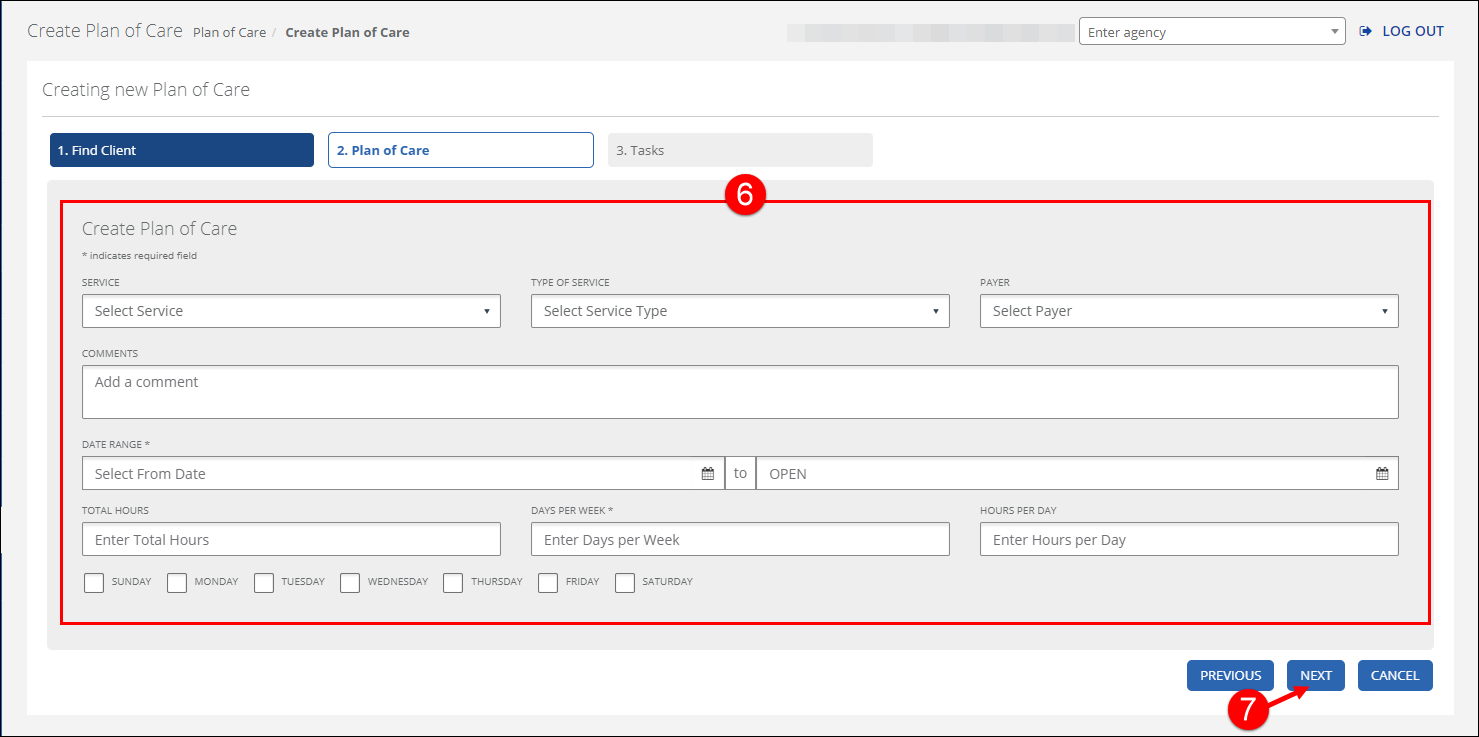Click the Add a comment text box
The height and width of the screenshot is (737, 1479).
click(740, 392)
